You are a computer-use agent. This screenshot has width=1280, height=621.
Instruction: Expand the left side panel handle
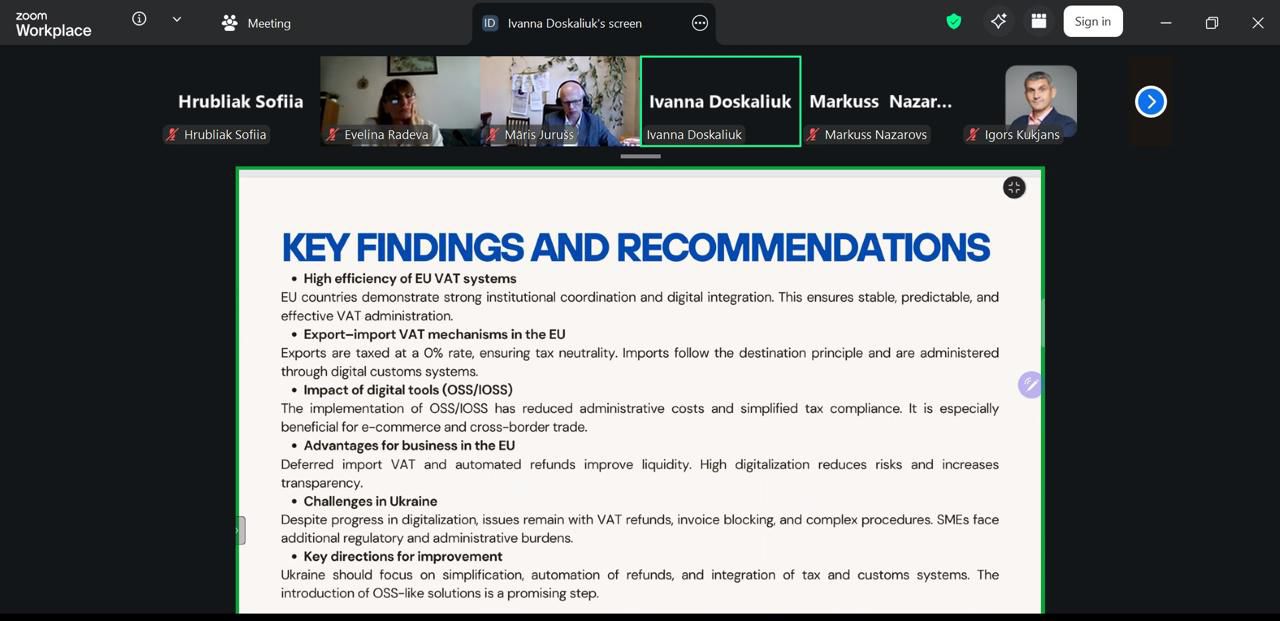241,530
